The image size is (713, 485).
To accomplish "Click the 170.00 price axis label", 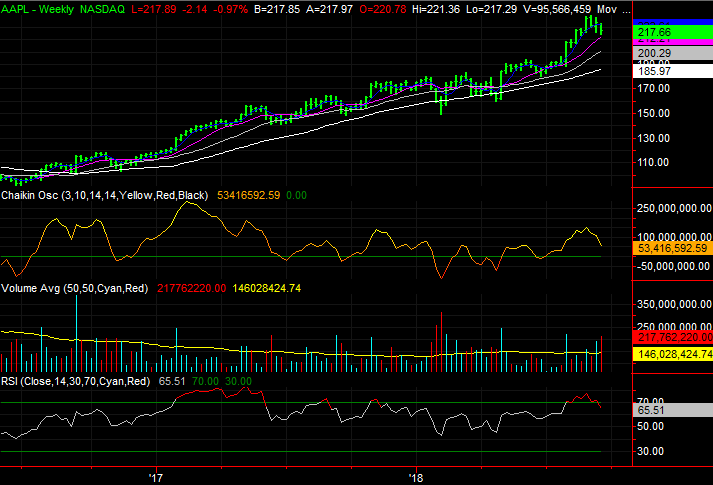I will [x=654, y=88].
